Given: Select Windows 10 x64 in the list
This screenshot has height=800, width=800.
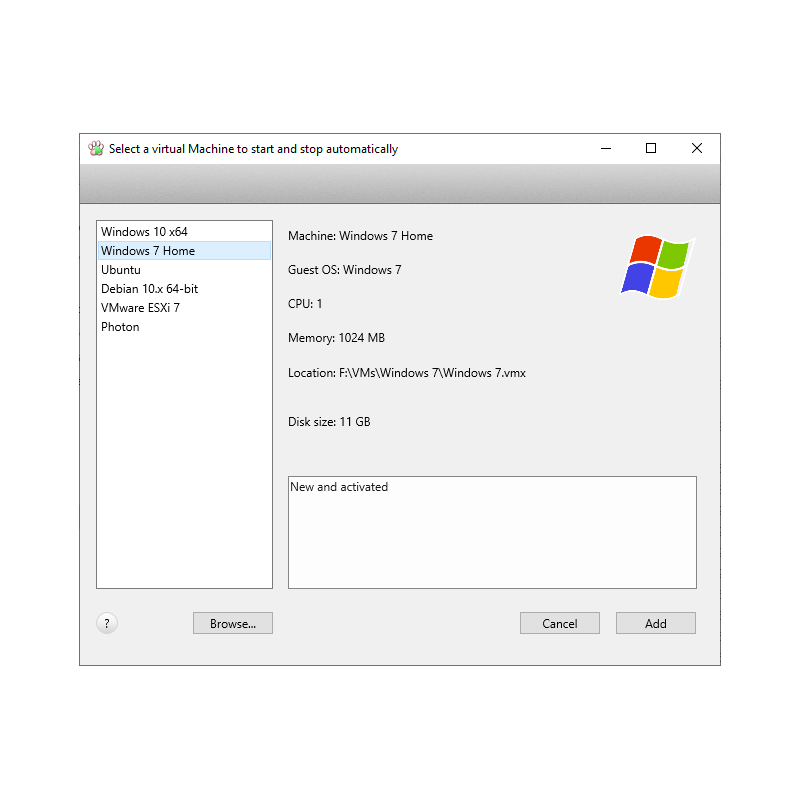Looking at the screenshot, I should 144,232.
